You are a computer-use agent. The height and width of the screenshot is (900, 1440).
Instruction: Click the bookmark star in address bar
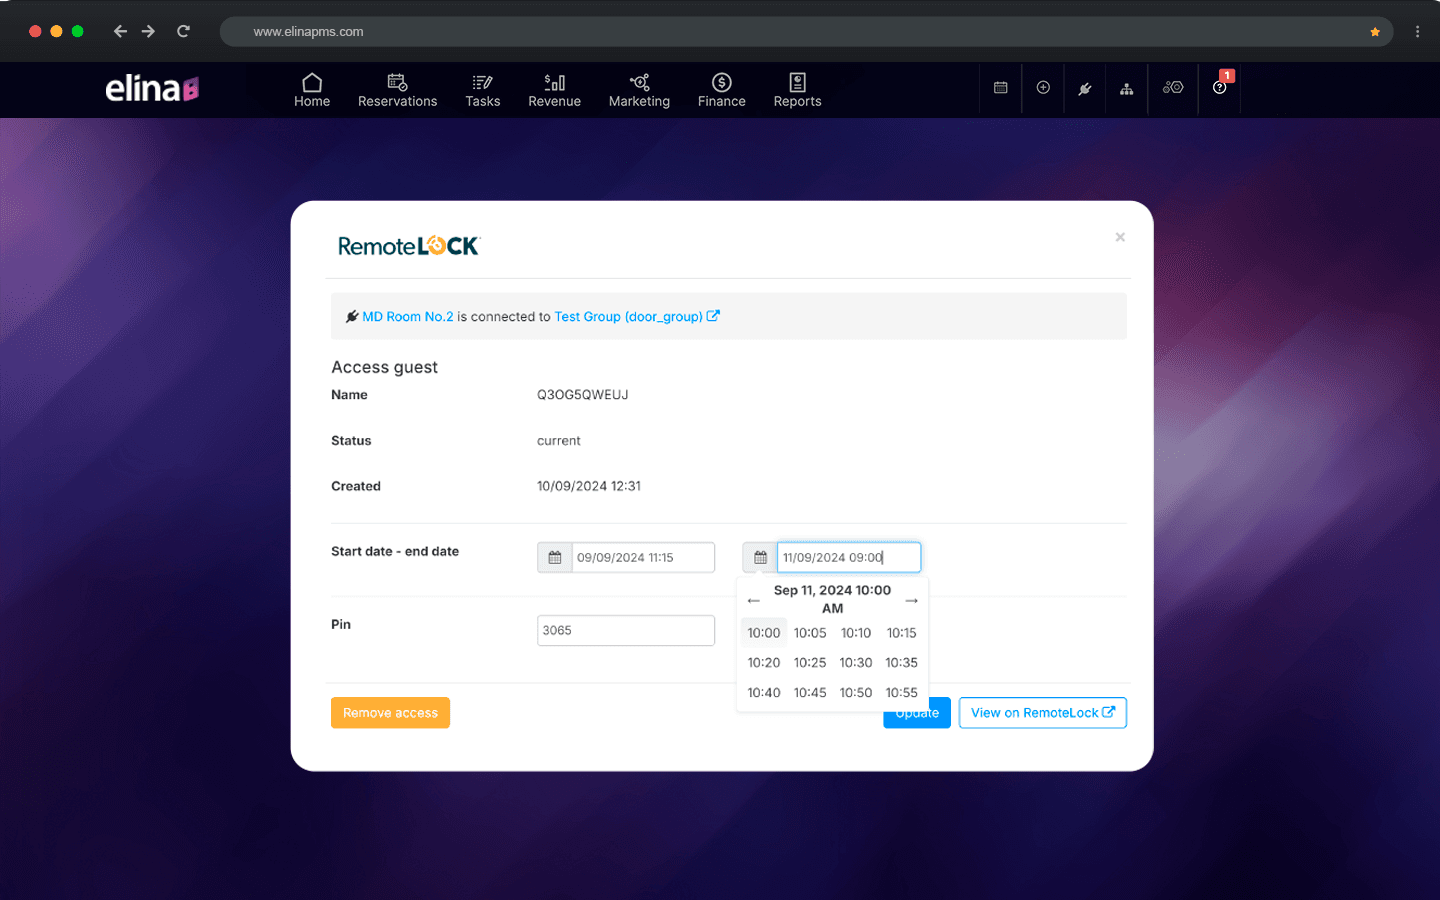pos(1375,32)
